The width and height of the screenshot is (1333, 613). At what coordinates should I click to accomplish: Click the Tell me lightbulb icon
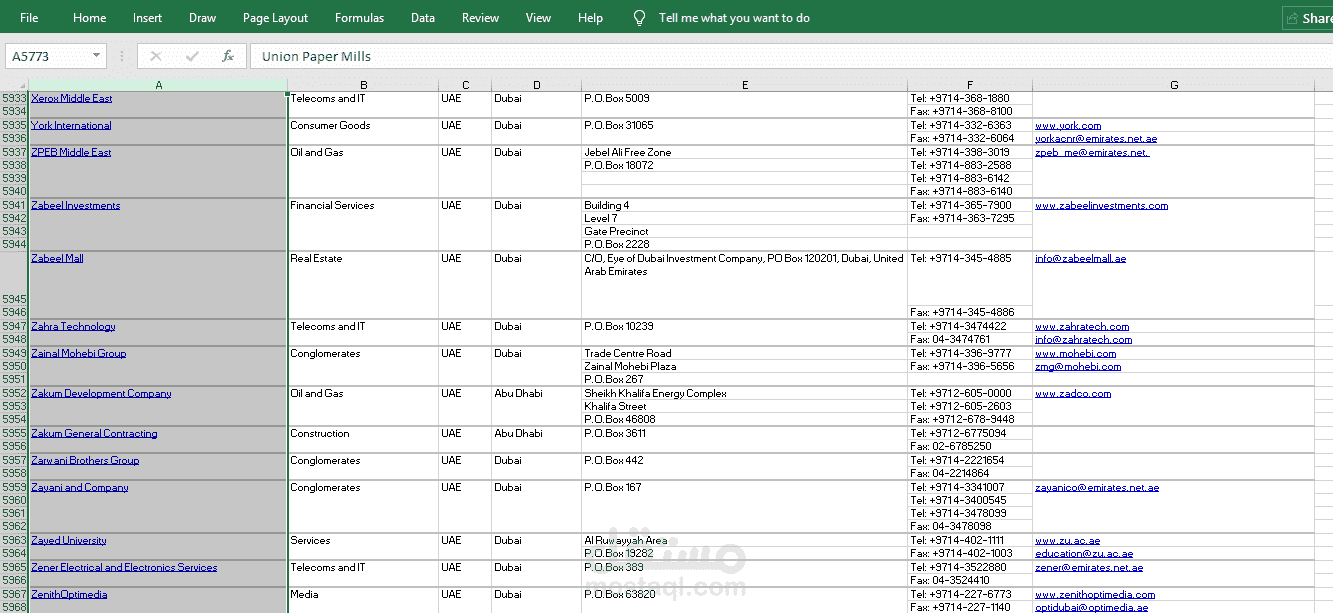tap(640, 18)
